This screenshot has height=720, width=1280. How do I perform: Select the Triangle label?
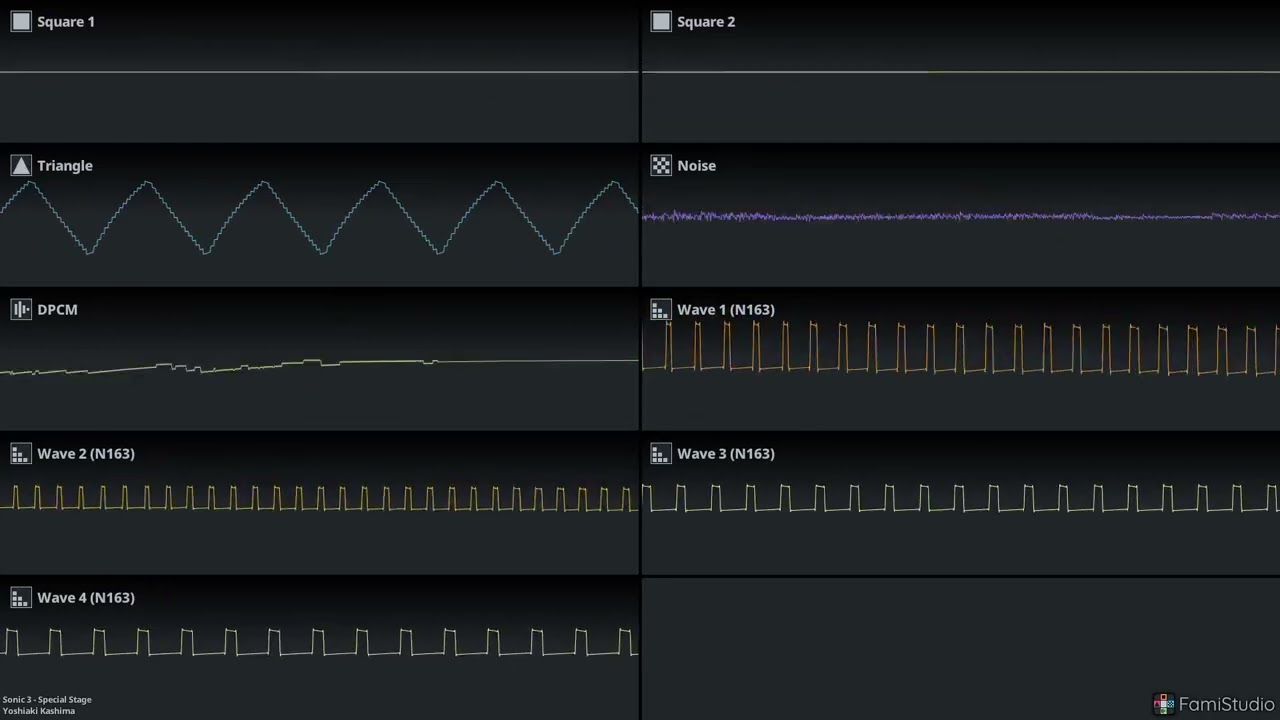pos(65,165)
